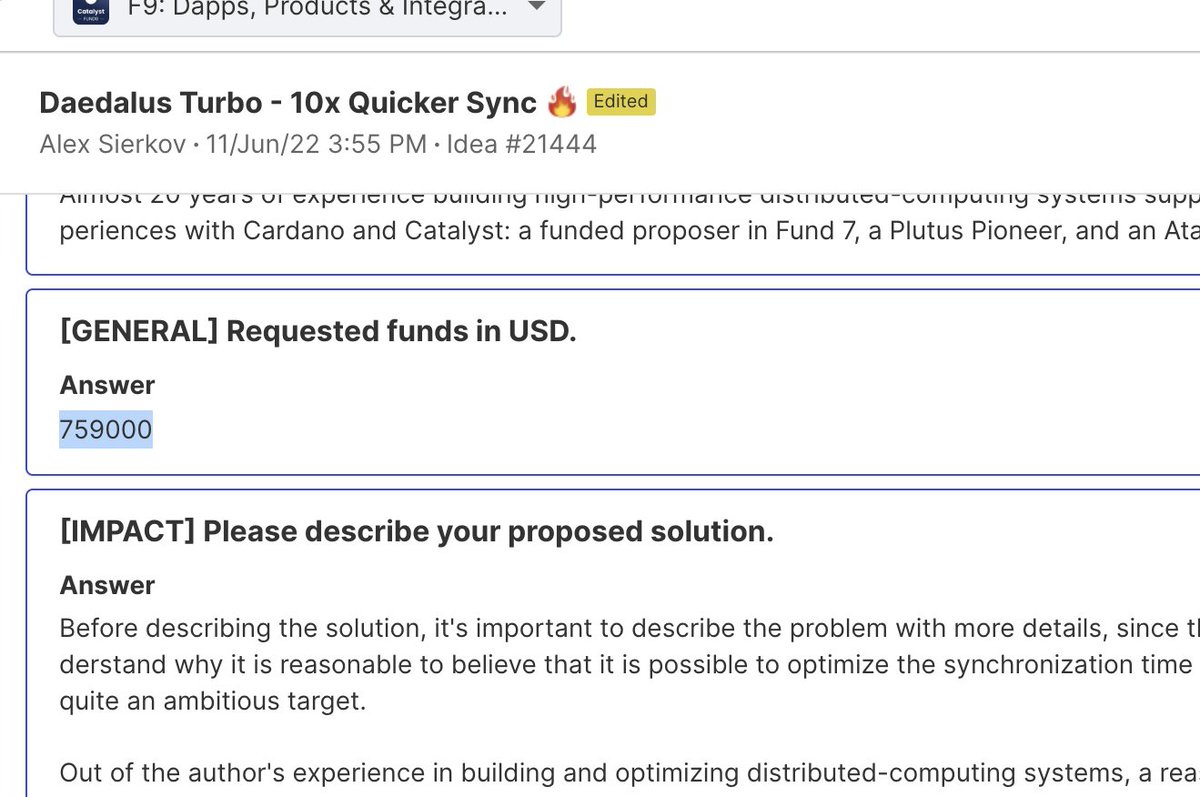
Task: Click the 11/Jun/22 3:55 PM timestamp
Action: pyautogui.click(x=316, y=145)
